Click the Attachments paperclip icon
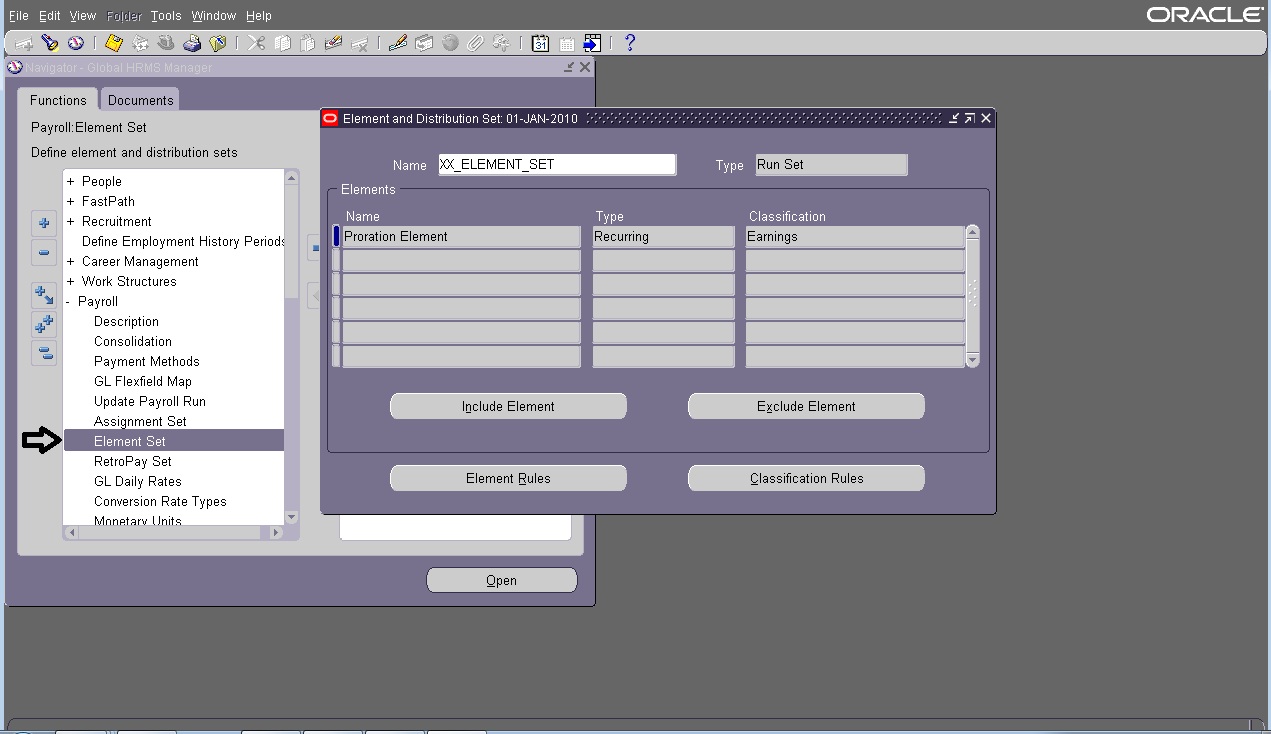 [475, 44]
